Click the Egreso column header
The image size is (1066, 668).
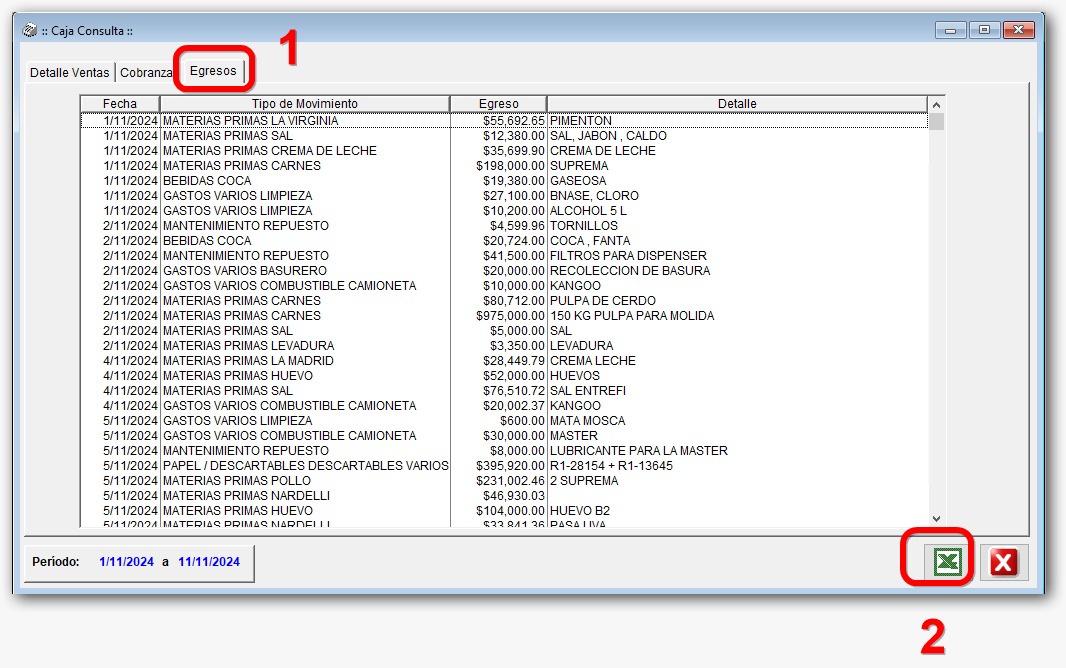click(498, 103)
